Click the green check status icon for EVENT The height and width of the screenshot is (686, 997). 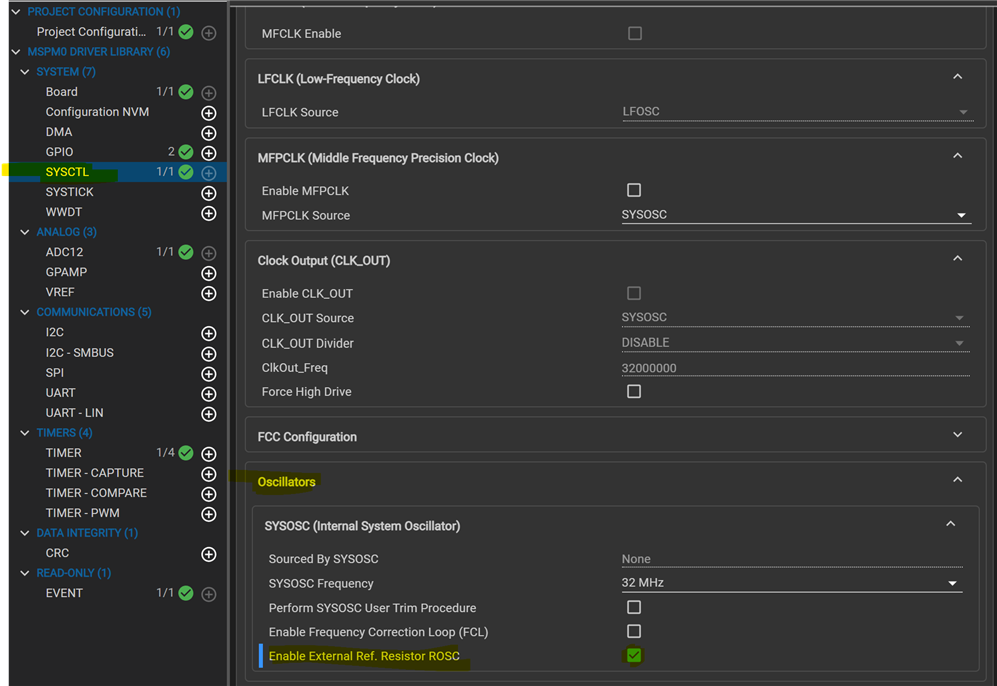pyautogui.click(x=186, y=593)
